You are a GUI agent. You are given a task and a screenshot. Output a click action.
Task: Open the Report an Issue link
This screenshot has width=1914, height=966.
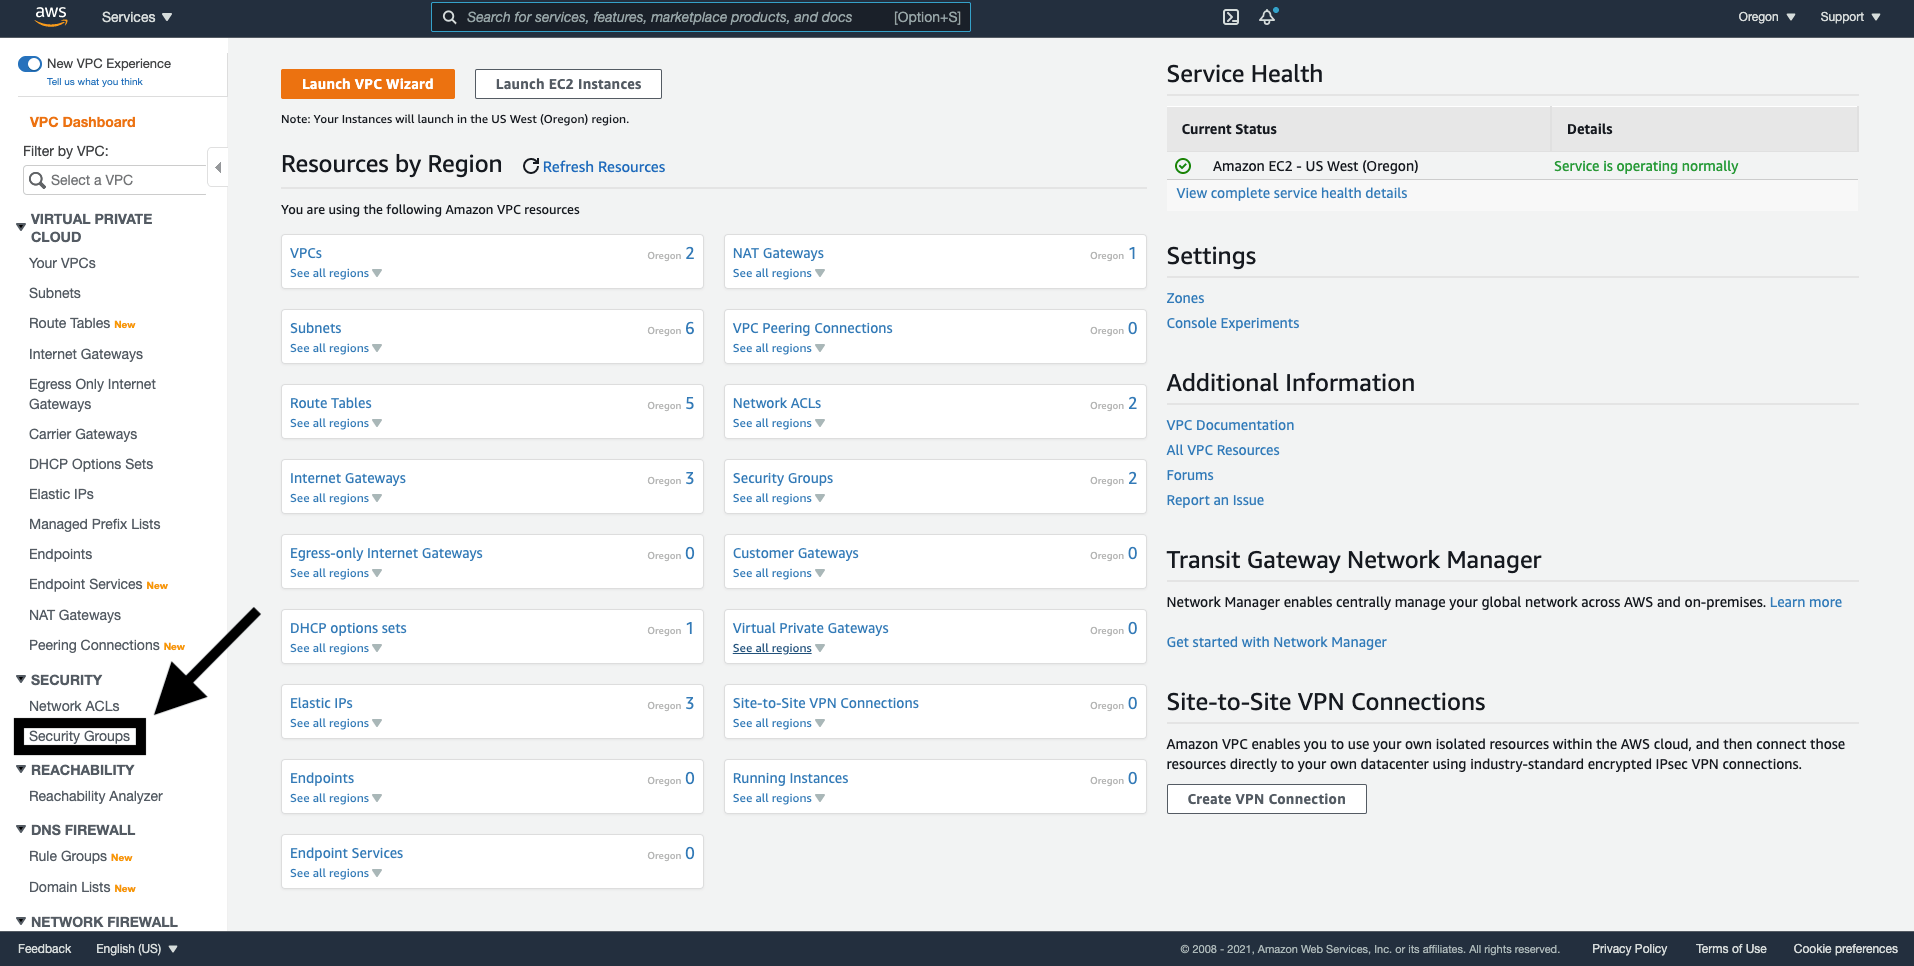[x=1215, y=500]
